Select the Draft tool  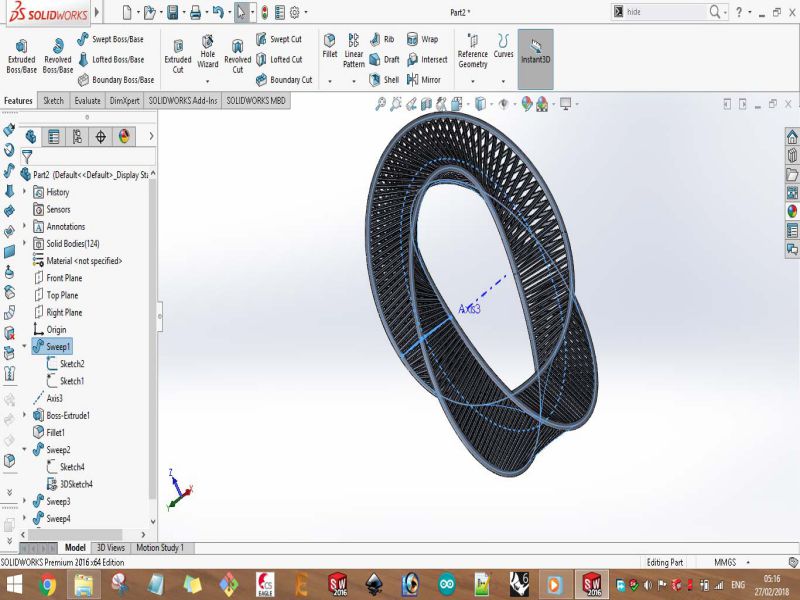(x=384, y=60)
